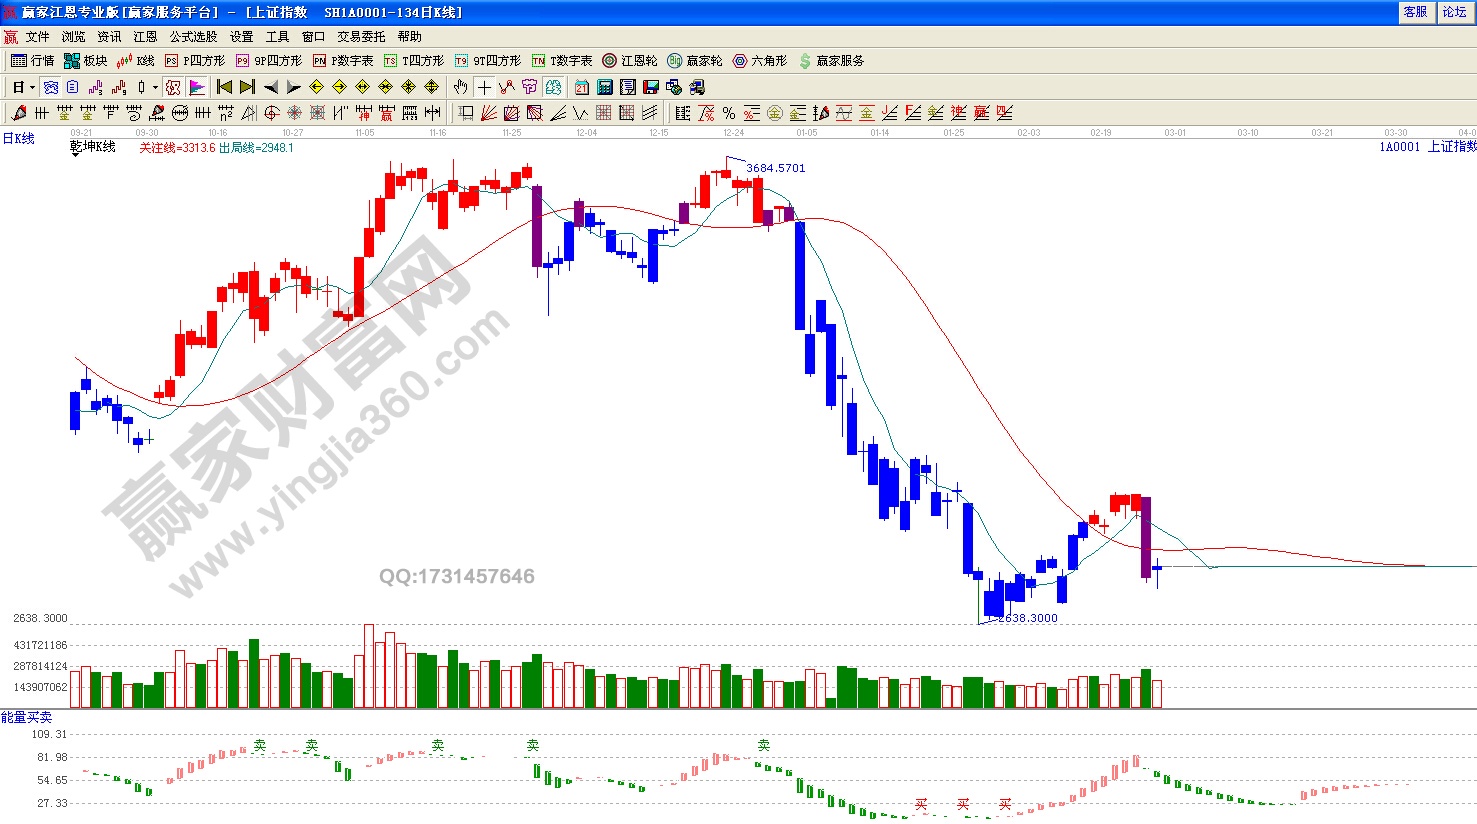The height and width of the screenshot is (824, 1477).
Task: Open the calendar icon showing 21
Action: pos(582,87)
